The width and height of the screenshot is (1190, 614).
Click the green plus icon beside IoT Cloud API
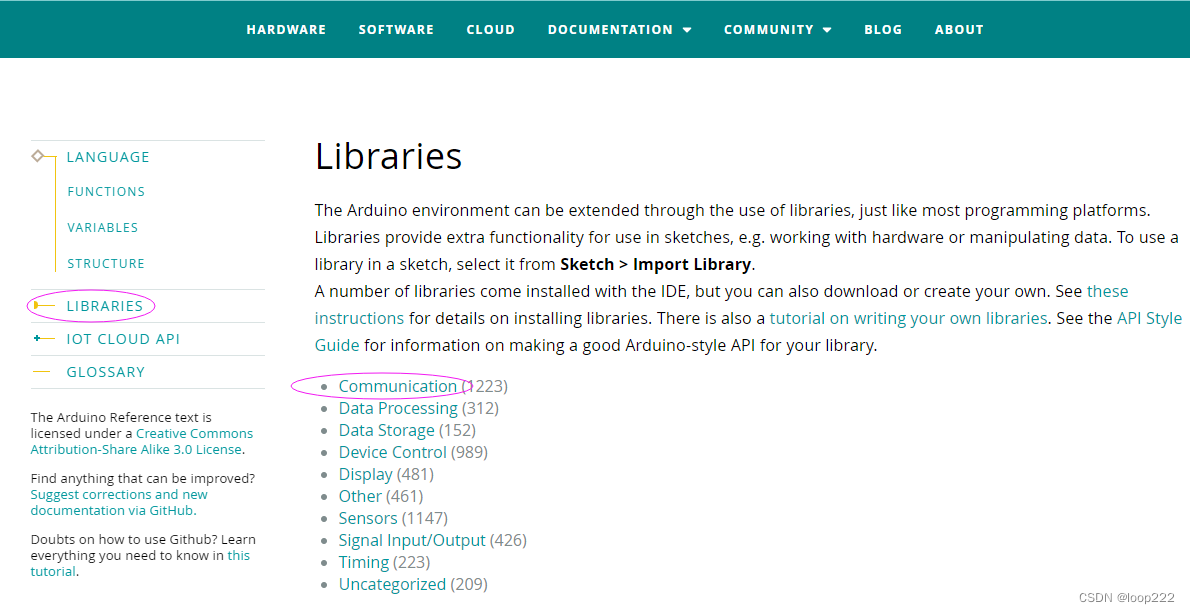coord(37,338)
